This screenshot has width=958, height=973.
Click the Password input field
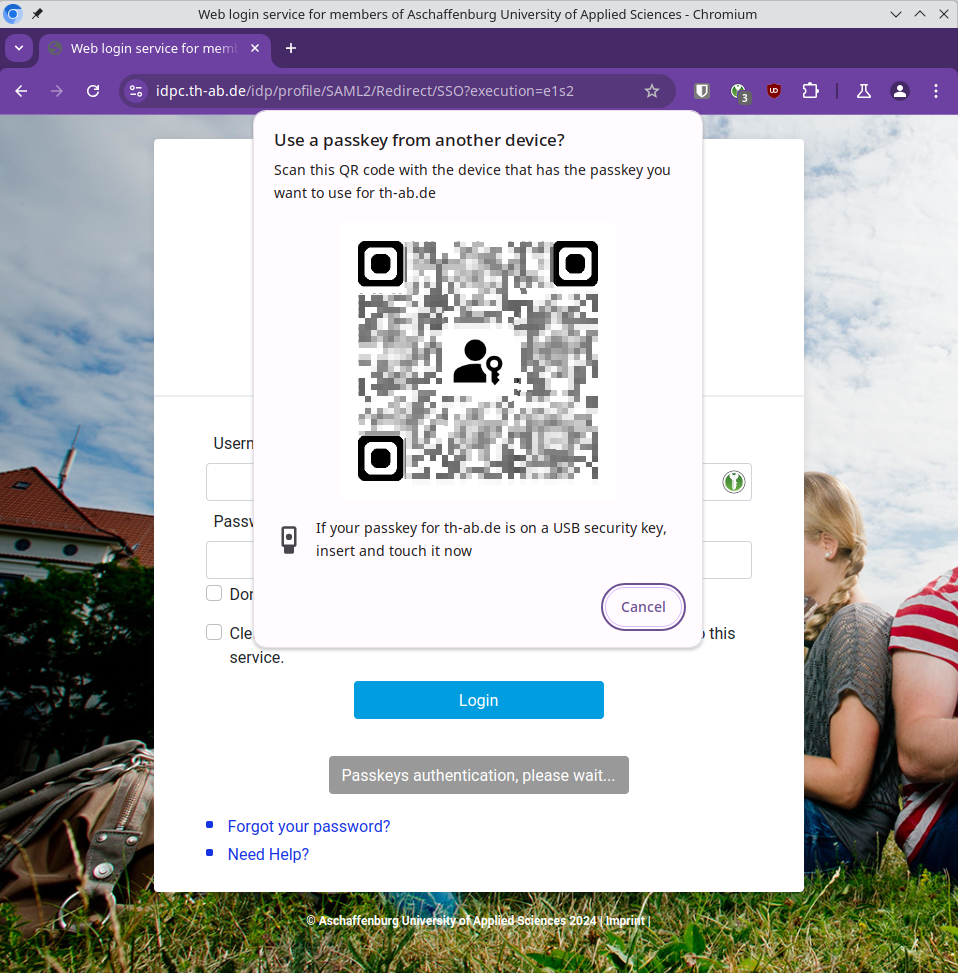[x=478, y=560]
